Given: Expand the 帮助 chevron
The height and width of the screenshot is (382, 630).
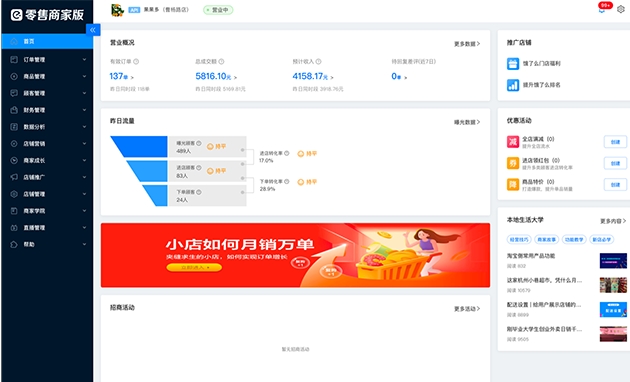Looking at the screenshot, I should (x=84, y=244).
